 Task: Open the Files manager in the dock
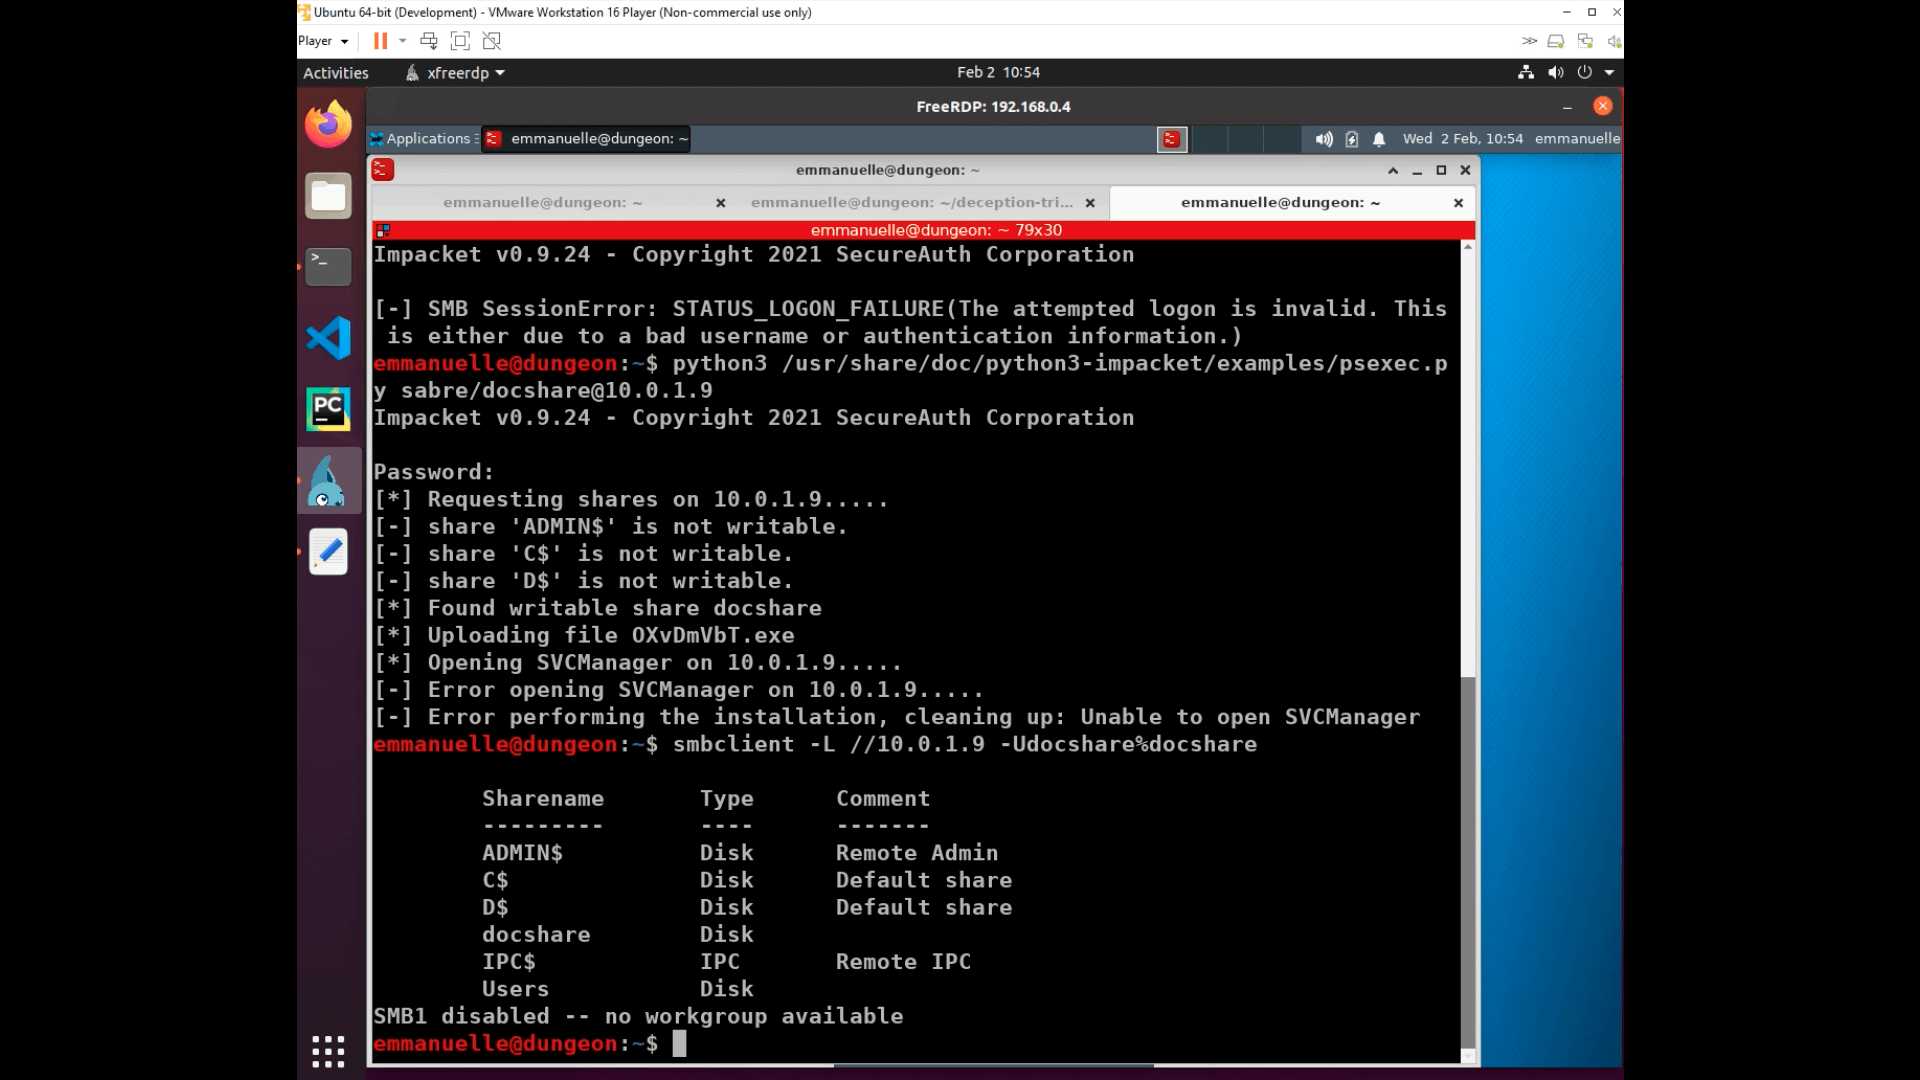tap(328, 195)
